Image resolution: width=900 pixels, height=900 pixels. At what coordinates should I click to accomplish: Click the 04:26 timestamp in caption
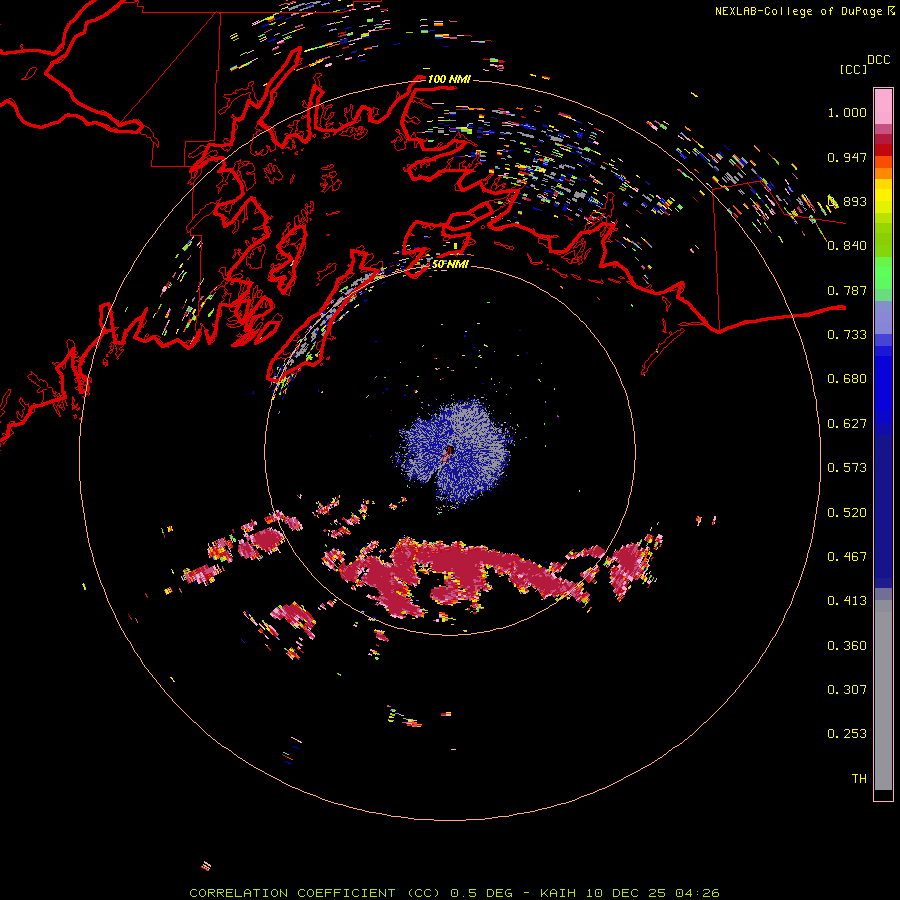tap(697, 893)
